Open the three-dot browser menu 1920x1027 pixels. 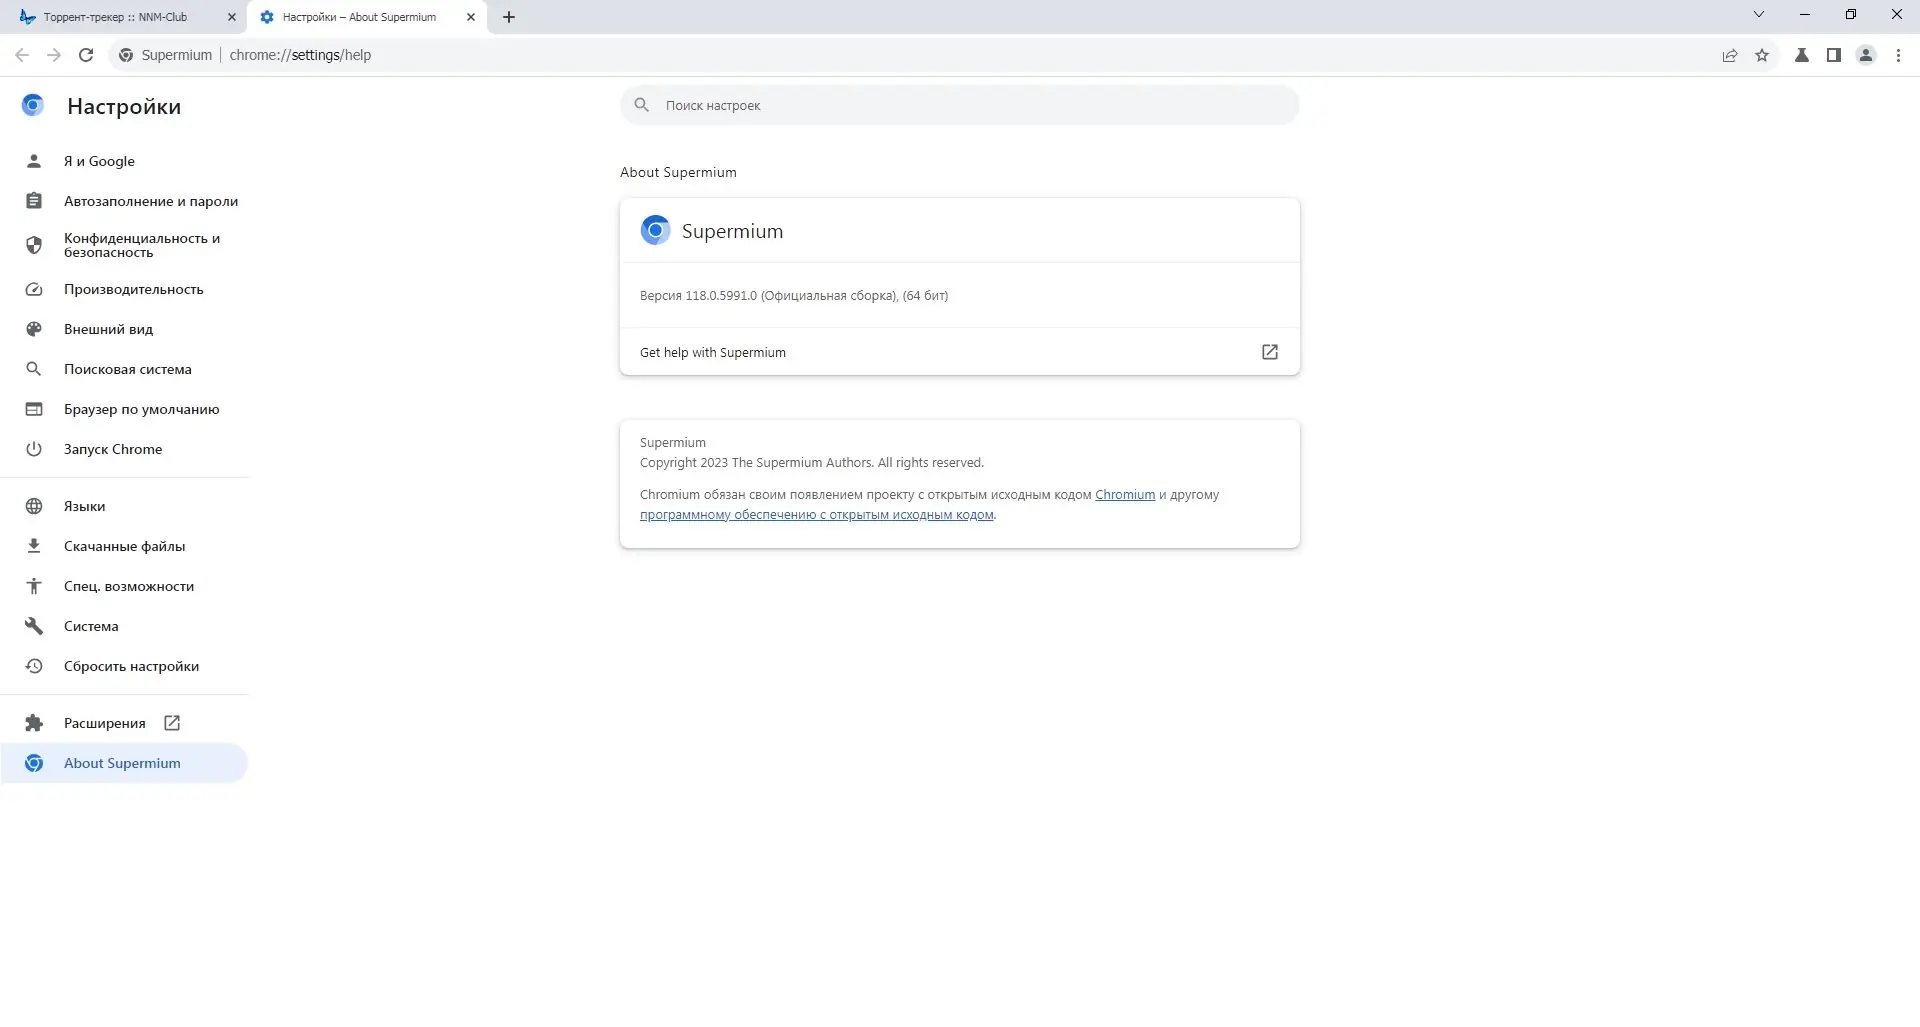coord(1898,55)
